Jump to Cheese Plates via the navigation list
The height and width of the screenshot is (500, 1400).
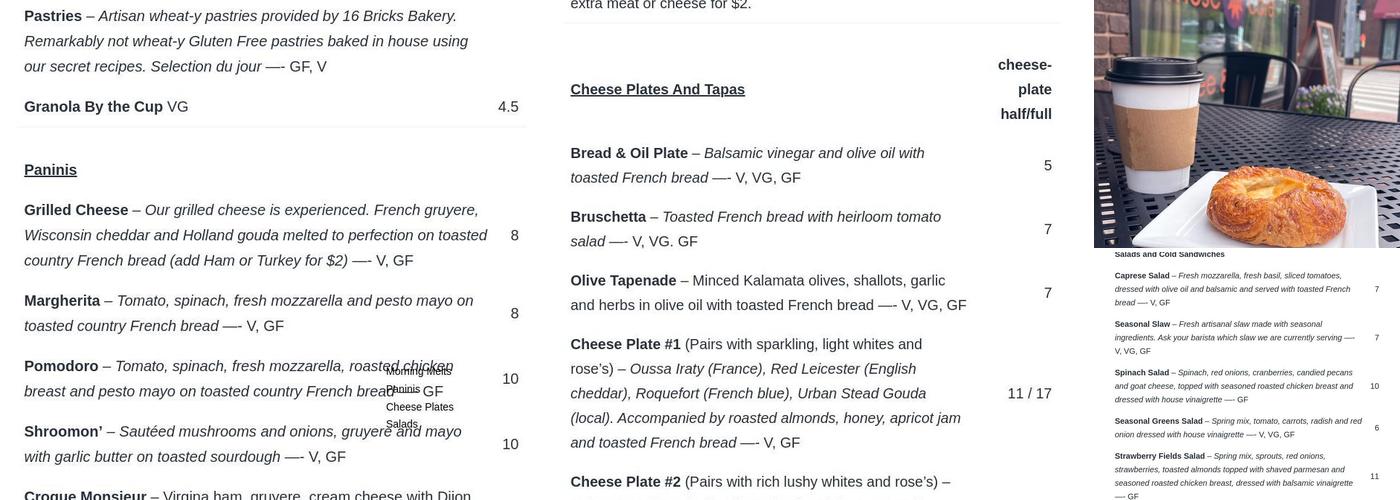419,407
